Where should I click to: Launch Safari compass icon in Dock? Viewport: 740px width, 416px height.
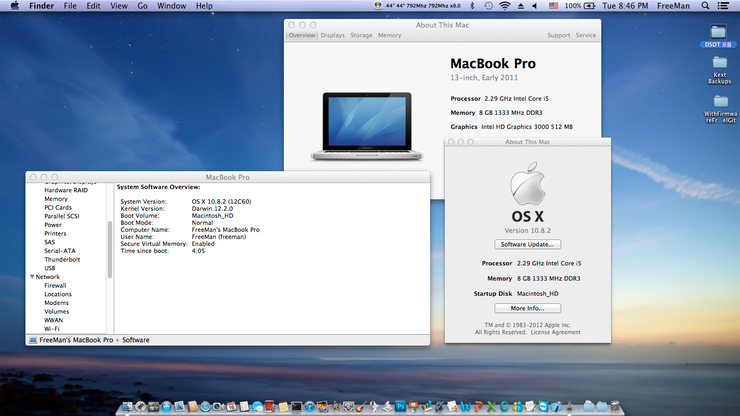point(205,406)
